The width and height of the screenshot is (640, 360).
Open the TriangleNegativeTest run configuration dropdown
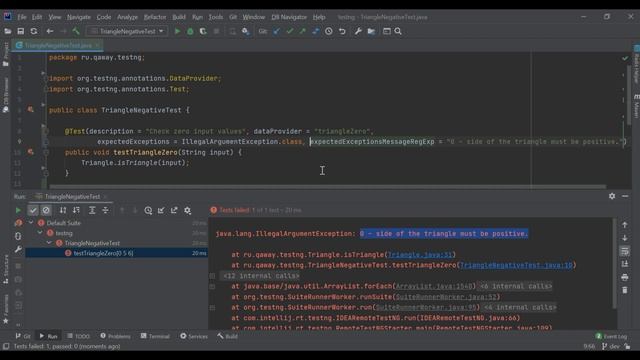point(127,31)
